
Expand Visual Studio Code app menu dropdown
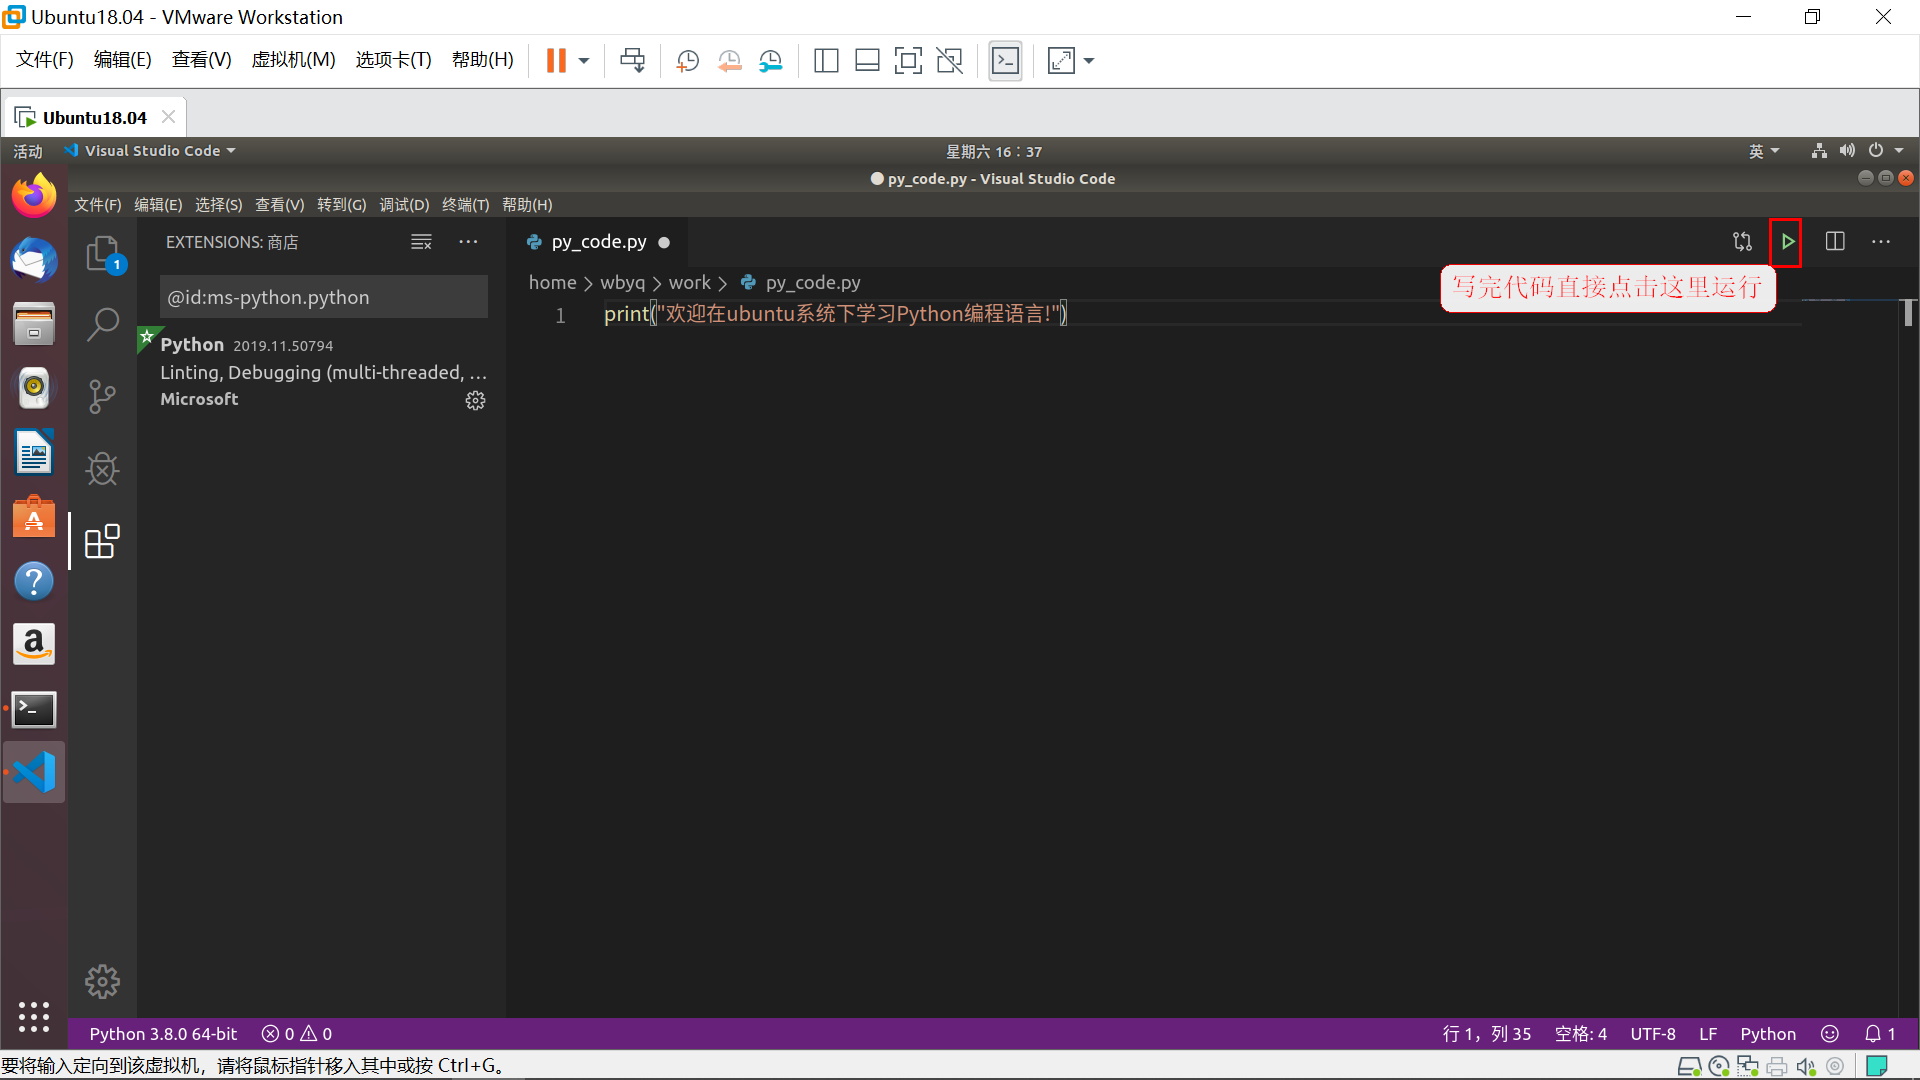pos(152,151)
